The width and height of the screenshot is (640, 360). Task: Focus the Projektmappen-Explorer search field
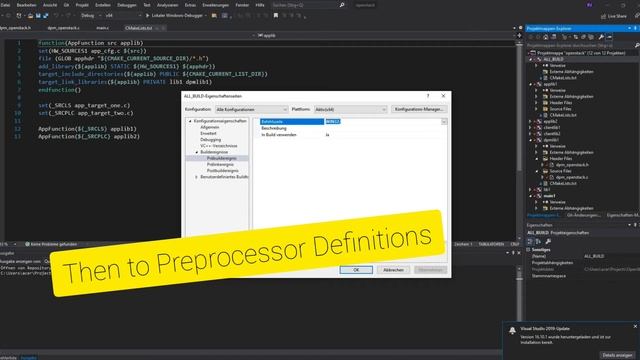580,45
